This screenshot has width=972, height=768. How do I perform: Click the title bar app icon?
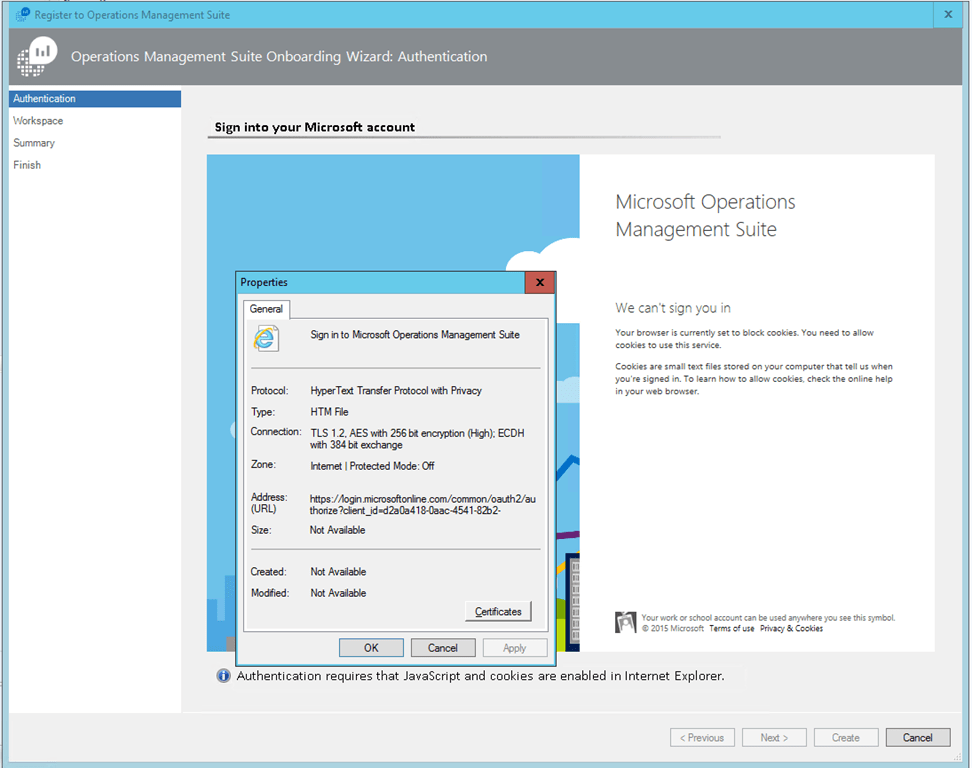coord(23,14)
